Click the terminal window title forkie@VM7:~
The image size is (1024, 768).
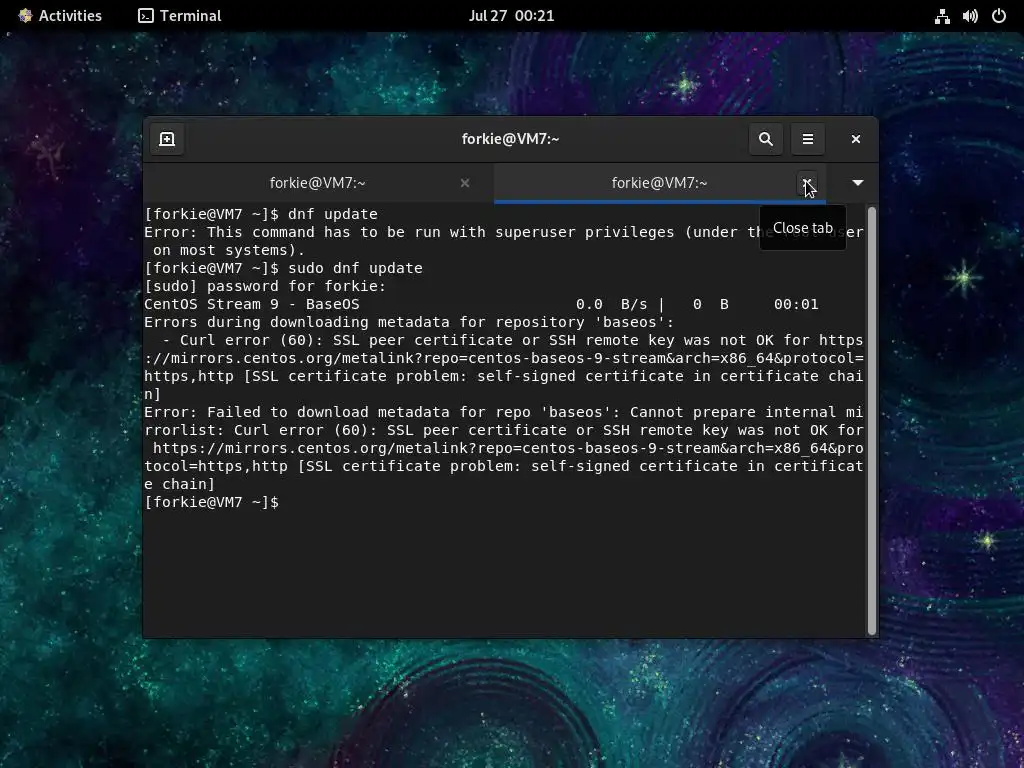511,139
